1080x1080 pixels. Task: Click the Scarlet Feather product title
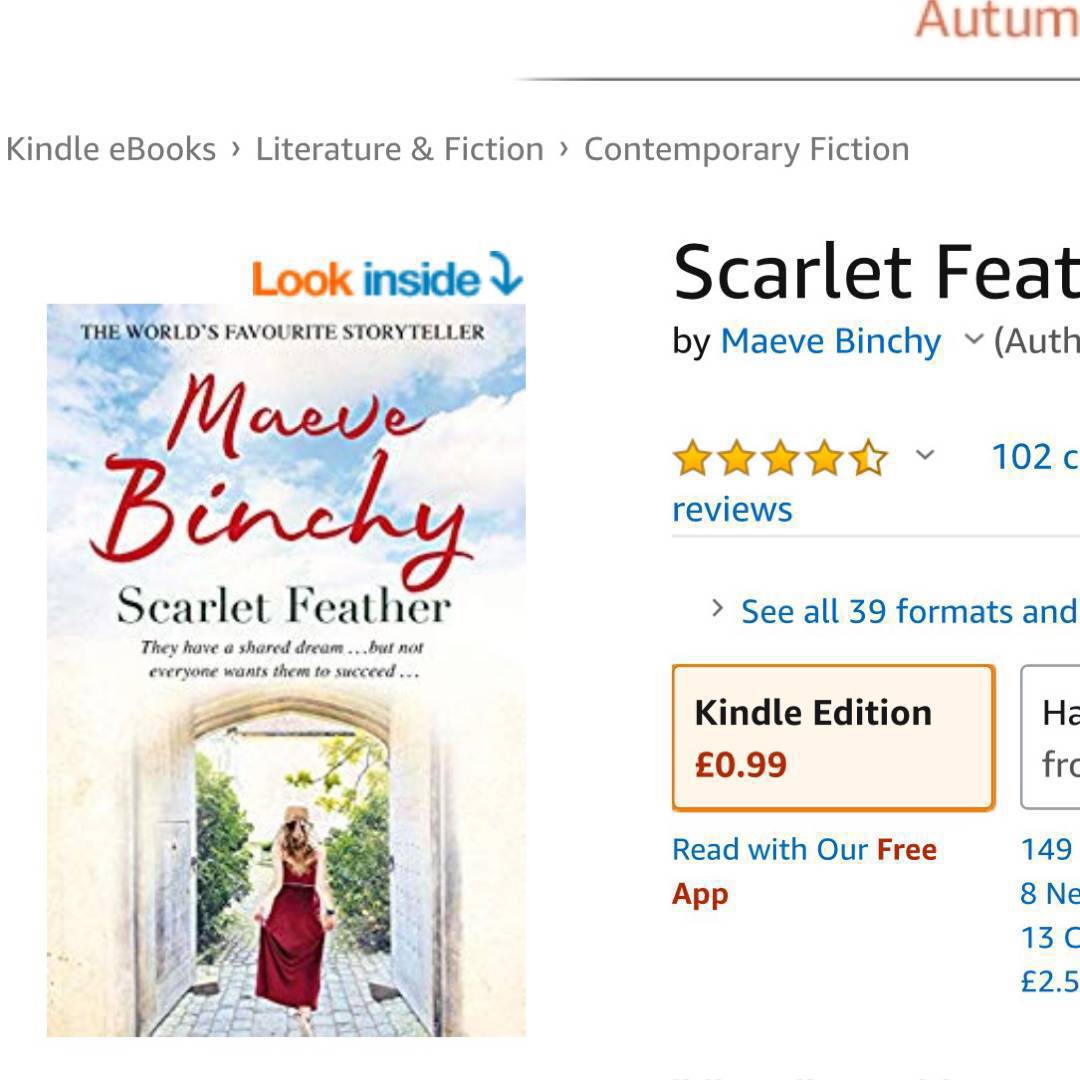[x=875, y=273]
